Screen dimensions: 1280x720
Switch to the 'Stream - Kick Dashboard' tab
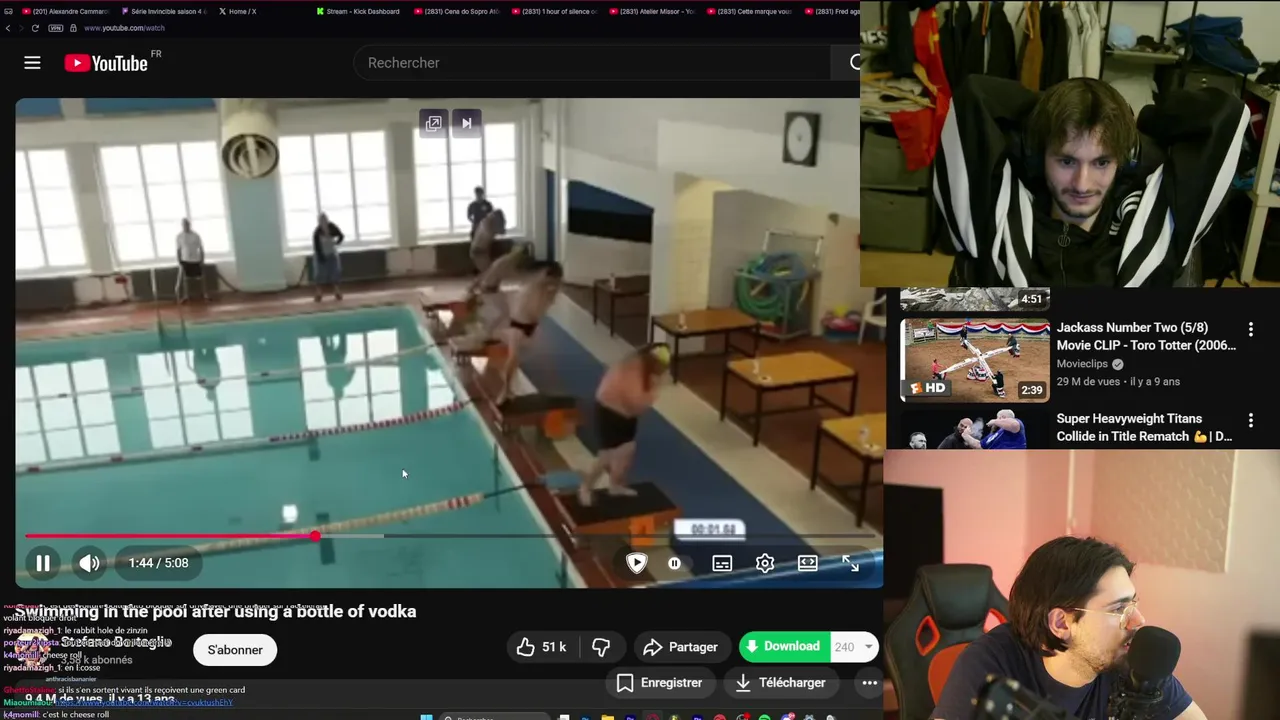(x=358, y=11)
